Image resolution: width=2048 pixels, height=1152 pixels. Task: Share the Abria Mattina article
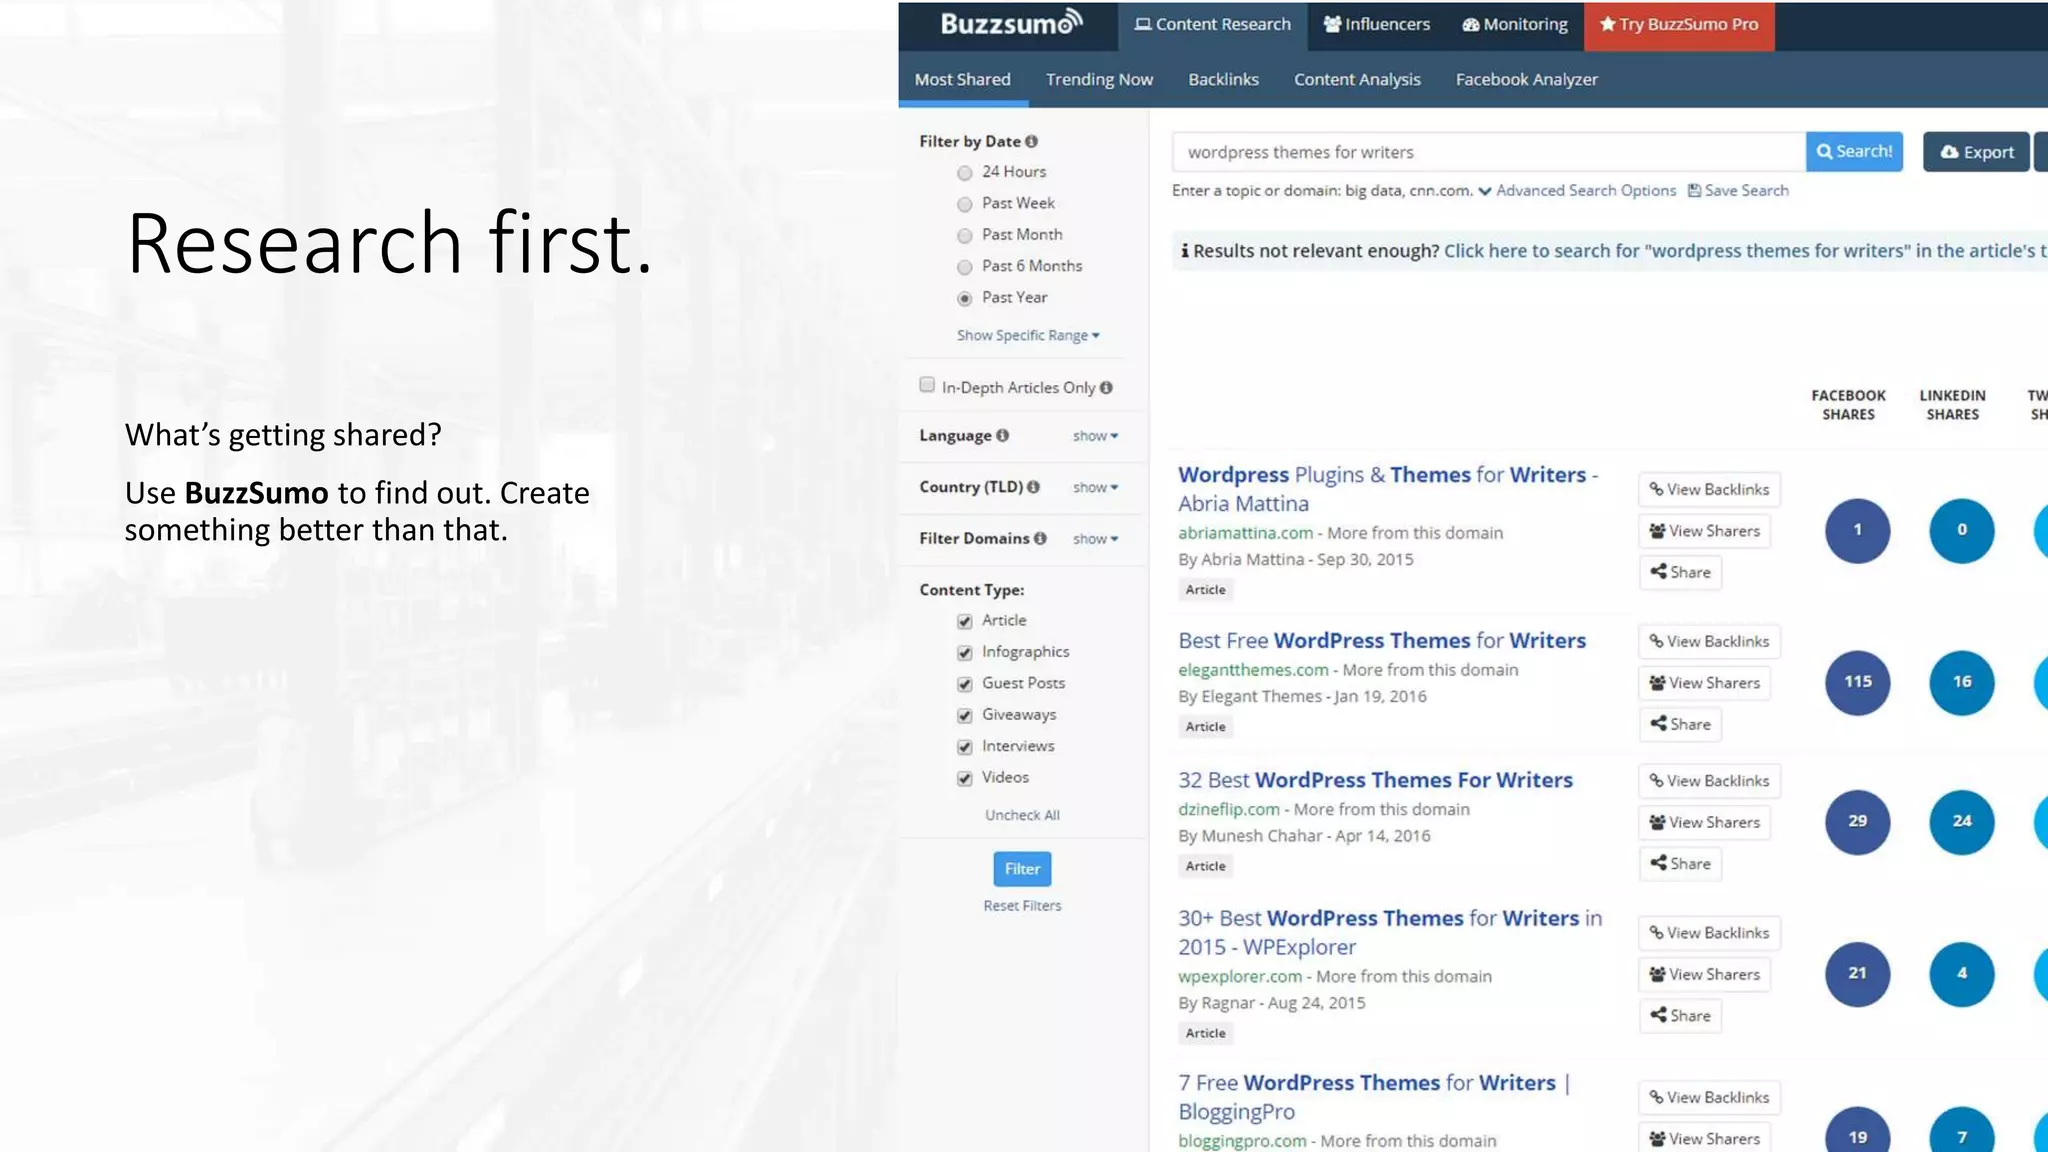coord(1680,572)
